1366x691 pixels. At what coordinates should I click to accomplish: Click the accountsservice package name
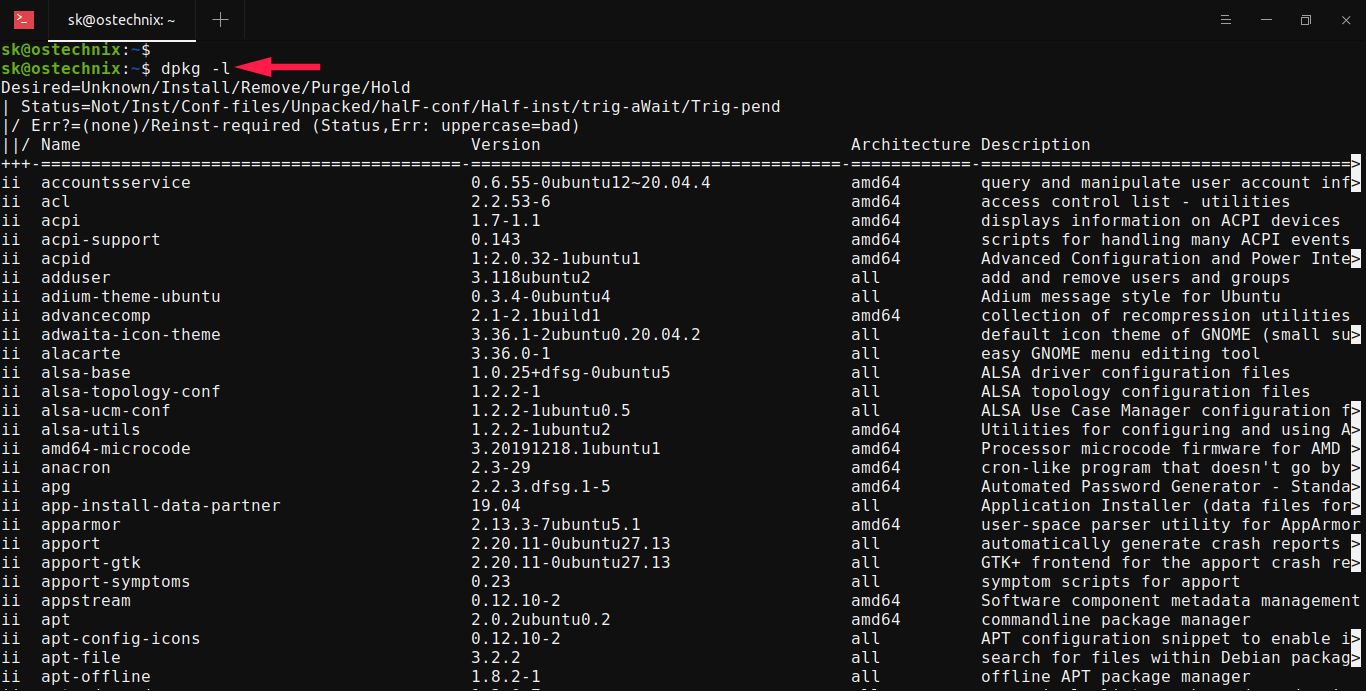114,182
